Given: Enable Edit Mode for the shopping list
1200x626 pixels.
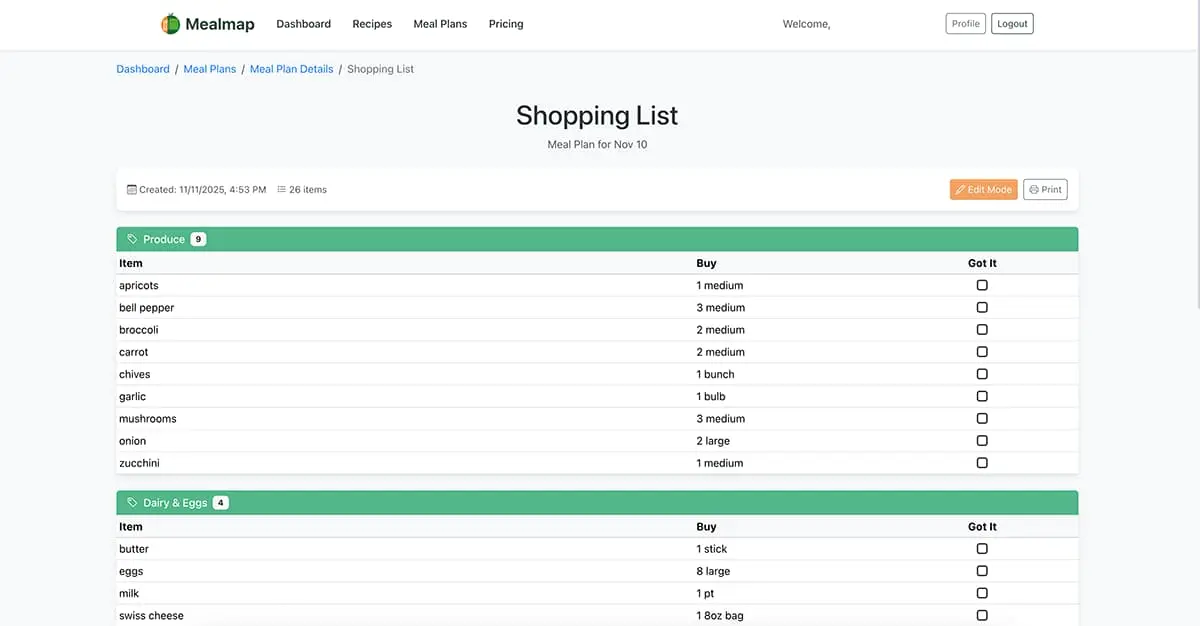Looking at the screenshot, I should [x=983, y=188].
